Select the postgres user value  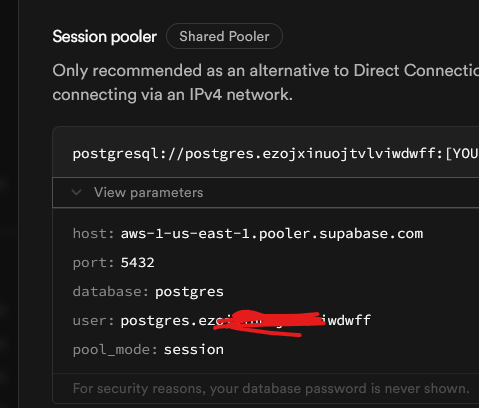click(x=246, y=321)
